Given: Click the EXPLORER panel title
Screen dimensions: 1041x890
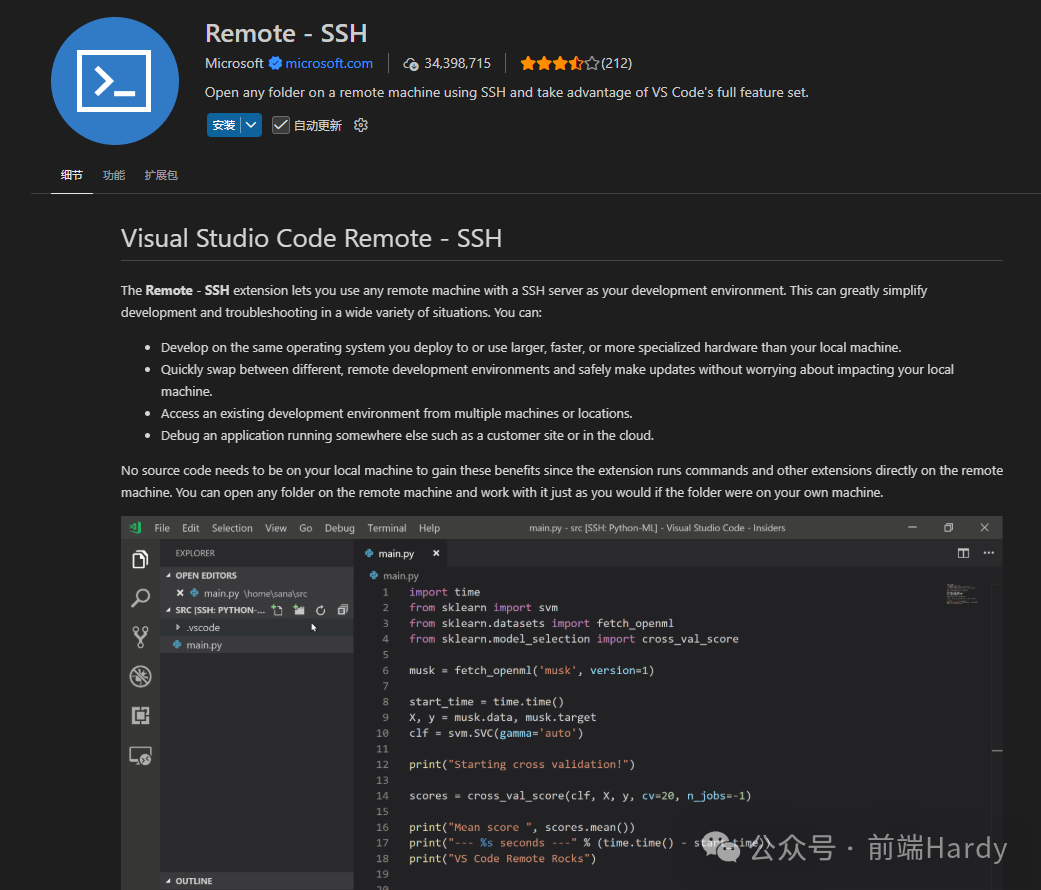Looking at the screenshot, I should pos(195,553).
